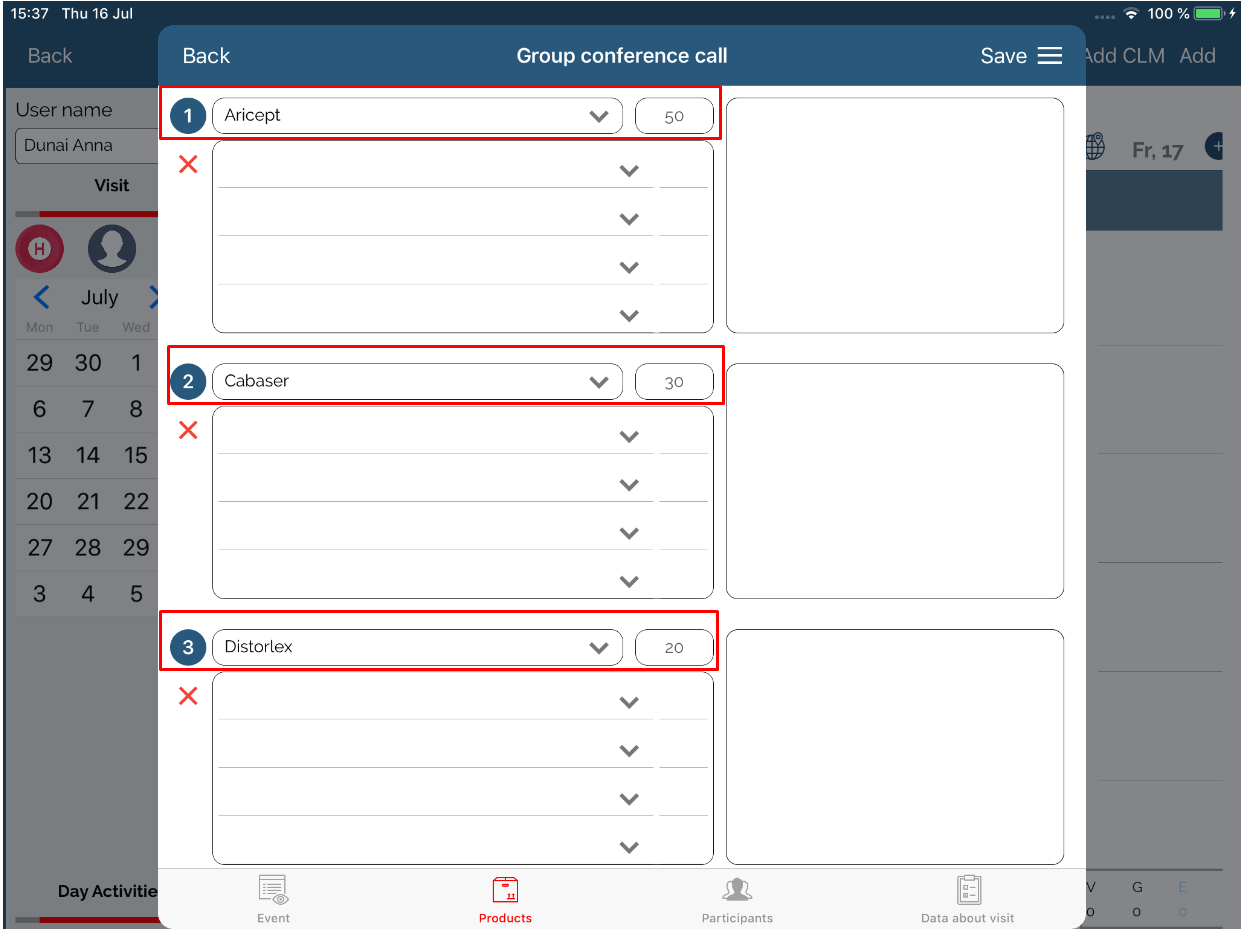Save the group conference call
The height and width of the screenshot is (929, 1241).
[1003, 56]
